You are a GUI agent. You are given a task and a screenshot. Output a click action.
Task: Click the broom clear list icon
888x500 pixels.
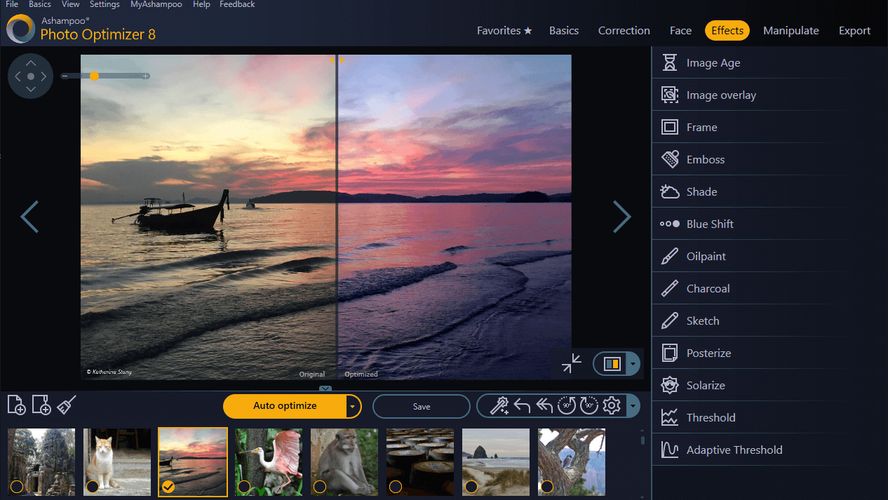point(66,404)
